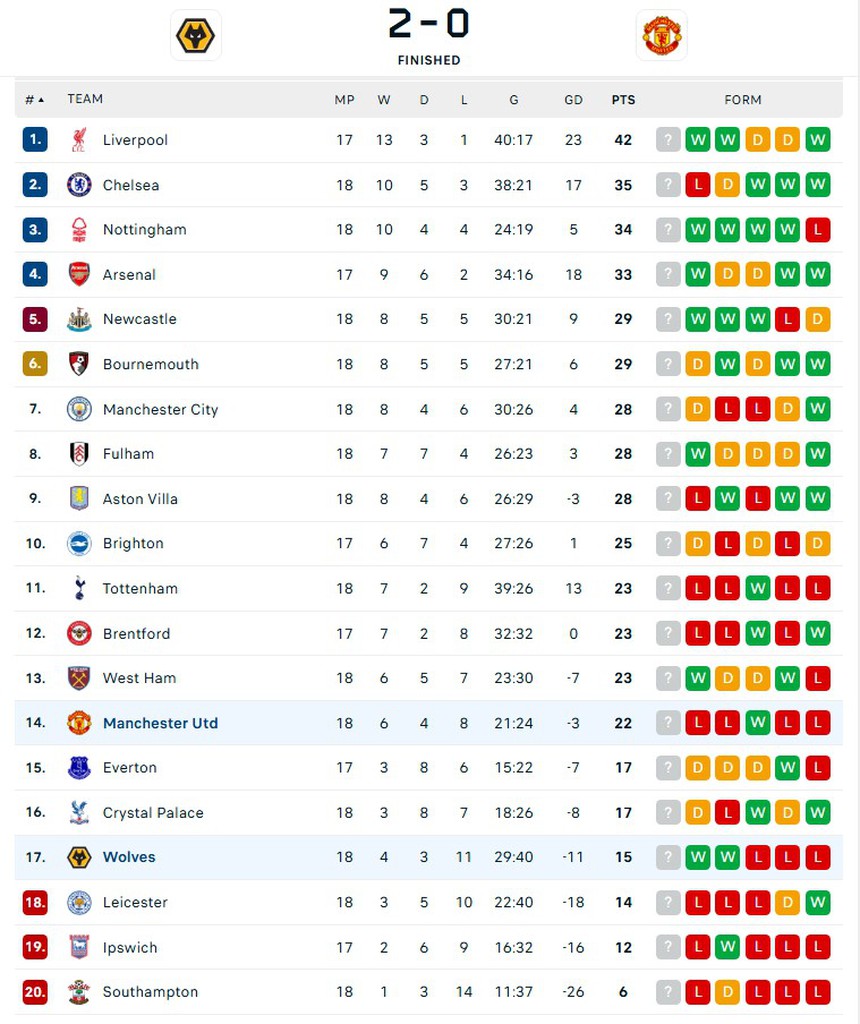
Task: Click the Crystal Palace crest icon
Action: pyautogui.click(x=79, y=812)
